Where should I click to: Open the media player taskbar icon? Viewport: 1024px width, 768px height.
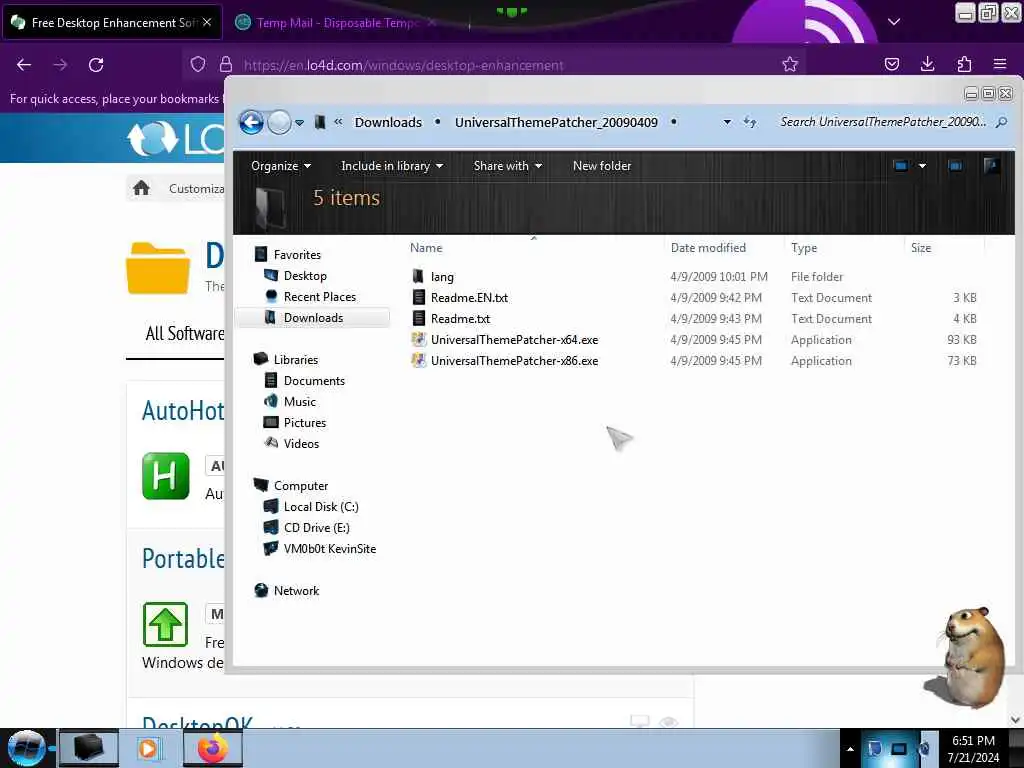pos(148,748)
